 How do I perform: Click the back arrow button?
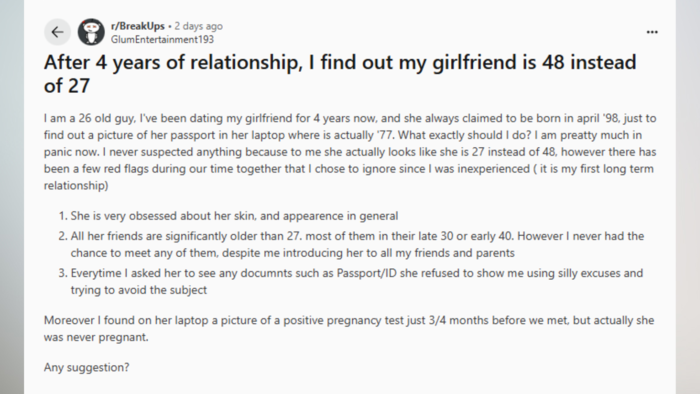pos(57,32)
